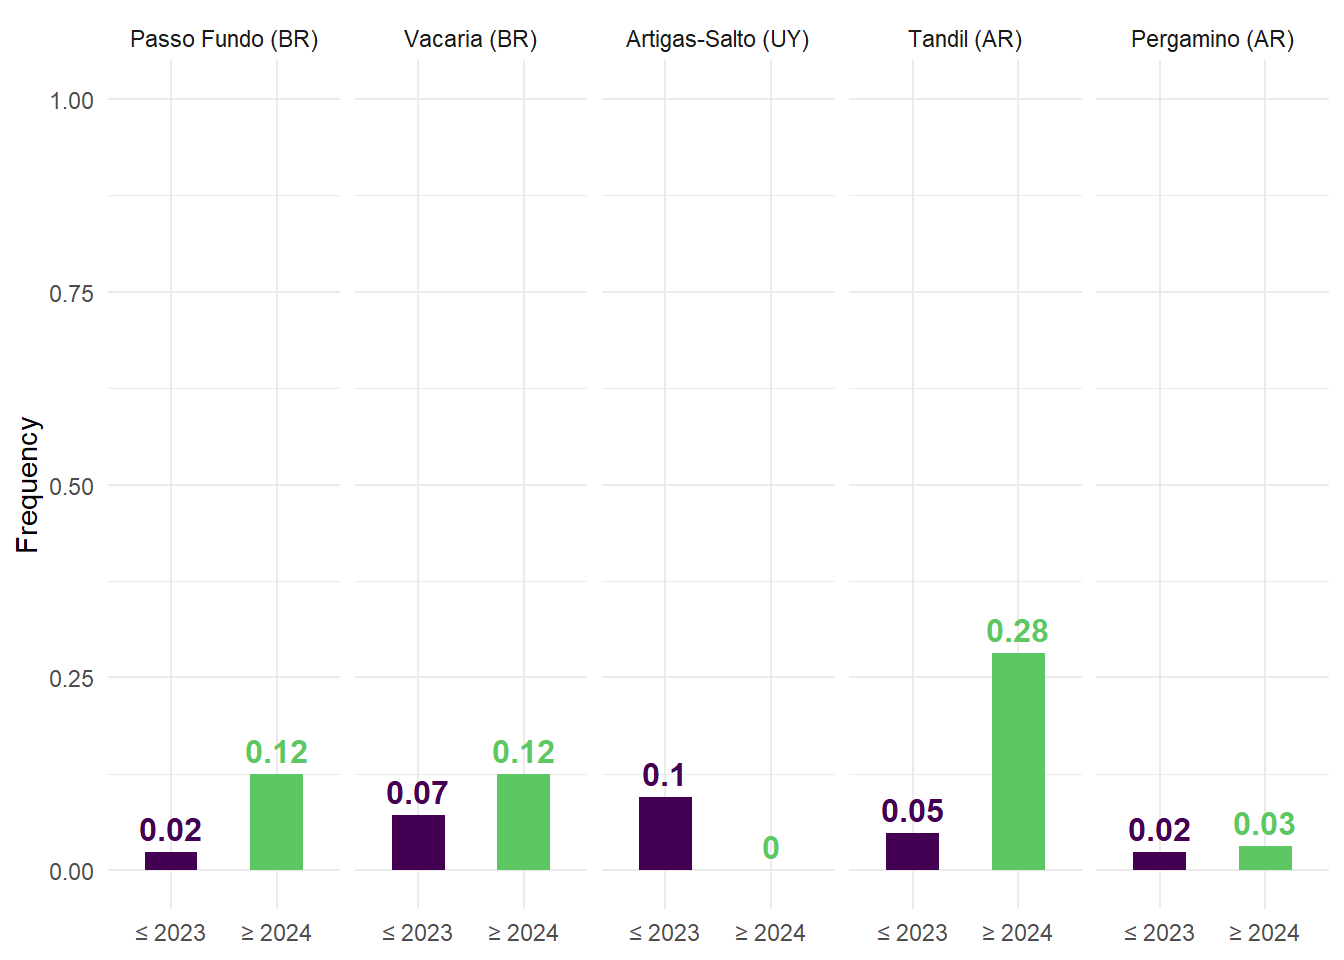
Task: Click the 0.02 value label in Pergamino
Action: (1159, 830)
